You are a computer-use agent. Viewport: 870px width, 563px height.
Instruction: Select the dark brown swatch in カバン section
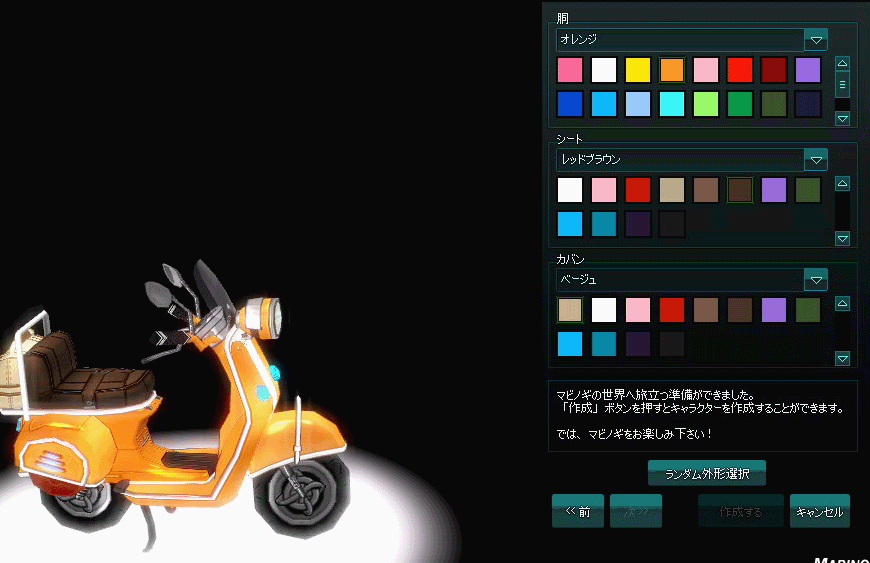740,310
